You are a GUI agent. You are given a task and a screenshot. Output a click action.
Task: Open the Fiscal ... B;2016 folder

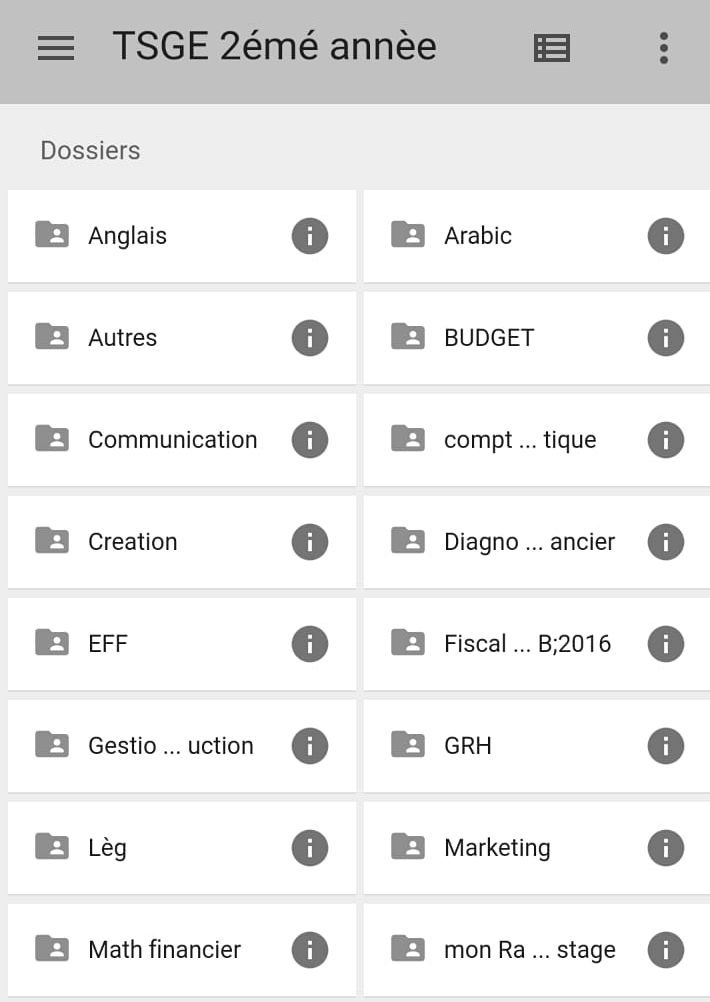coord(537,644)
